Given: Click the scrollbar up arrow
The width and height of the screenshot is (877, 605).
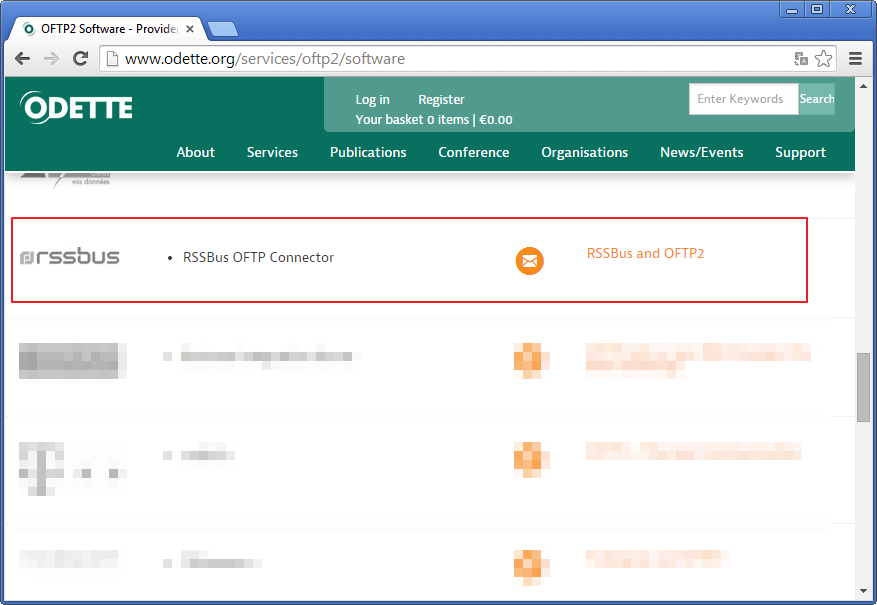Looking at the screenshot, I should coord(863,86).
